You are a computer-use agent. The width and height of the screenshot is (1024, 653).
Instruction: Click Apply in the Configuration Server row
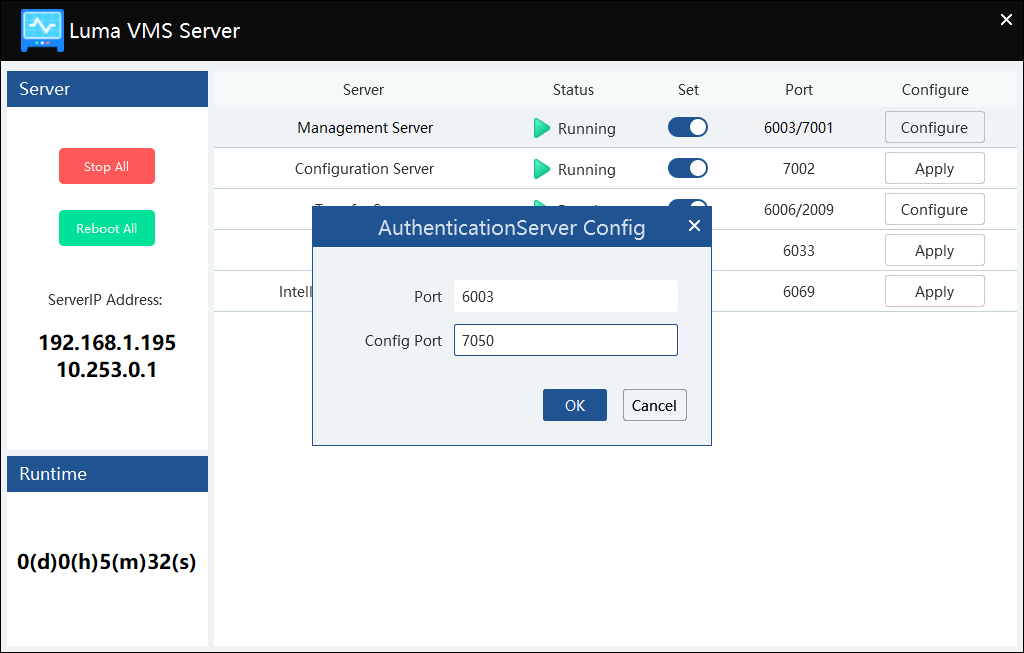[x=935, y=168]
